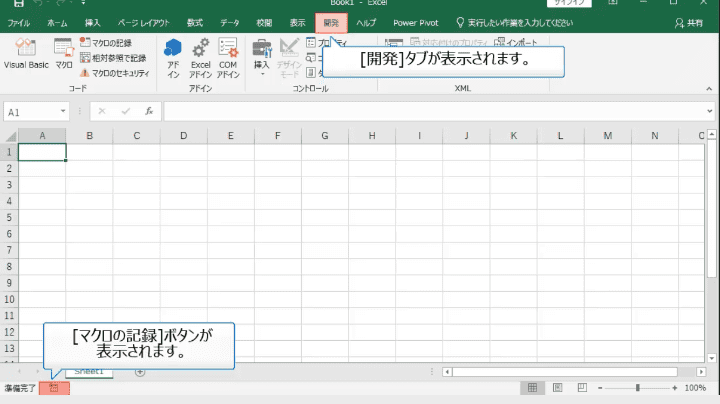Open the ページレイアウト tab
Screen dimensions: 720x404
[143, 23]
